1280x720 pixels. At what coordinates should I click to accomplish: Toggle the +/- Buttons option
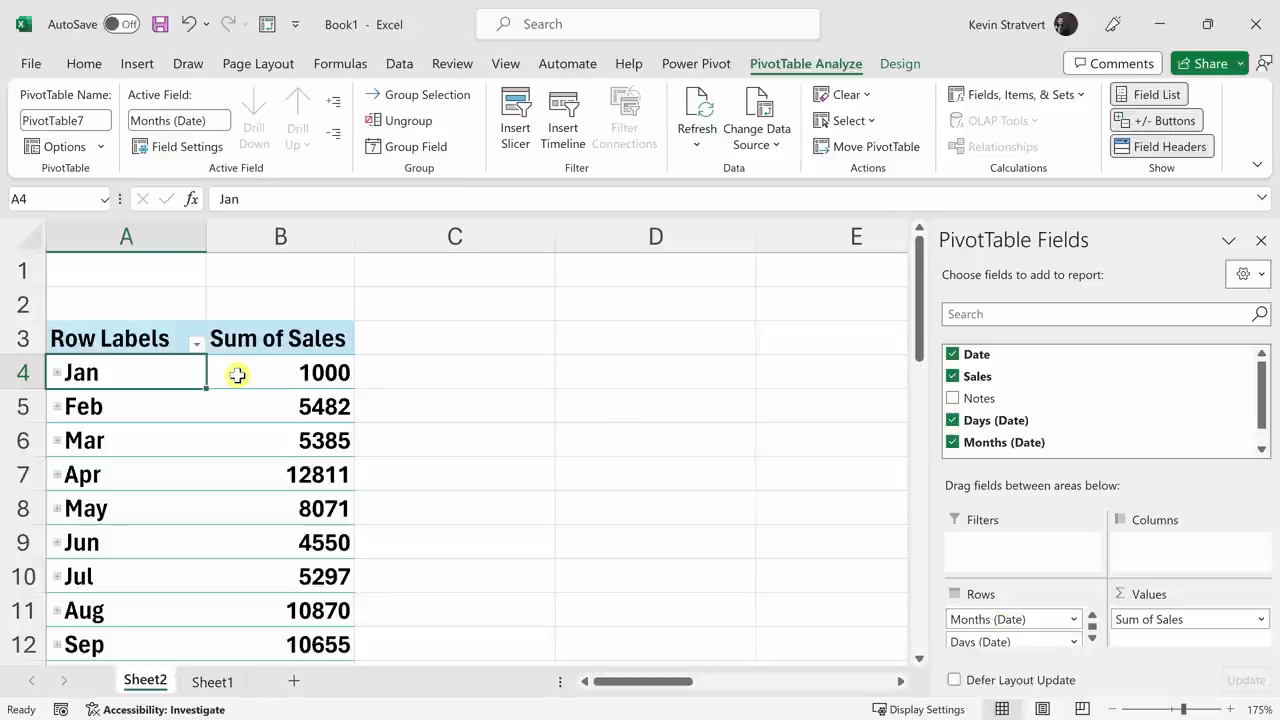[1155, 120]
